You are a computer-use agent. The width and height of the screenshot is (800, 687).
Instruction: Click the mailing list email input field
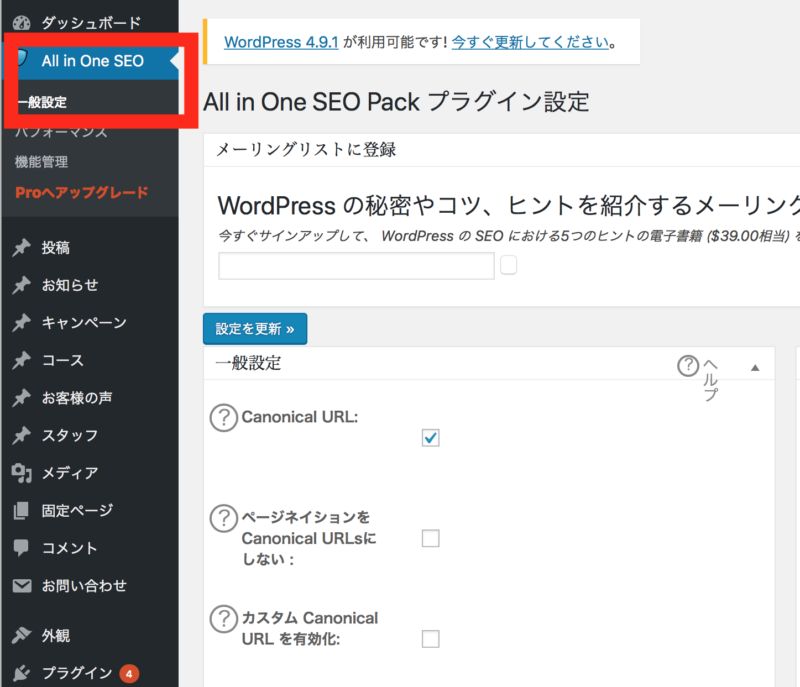[356, 266]
